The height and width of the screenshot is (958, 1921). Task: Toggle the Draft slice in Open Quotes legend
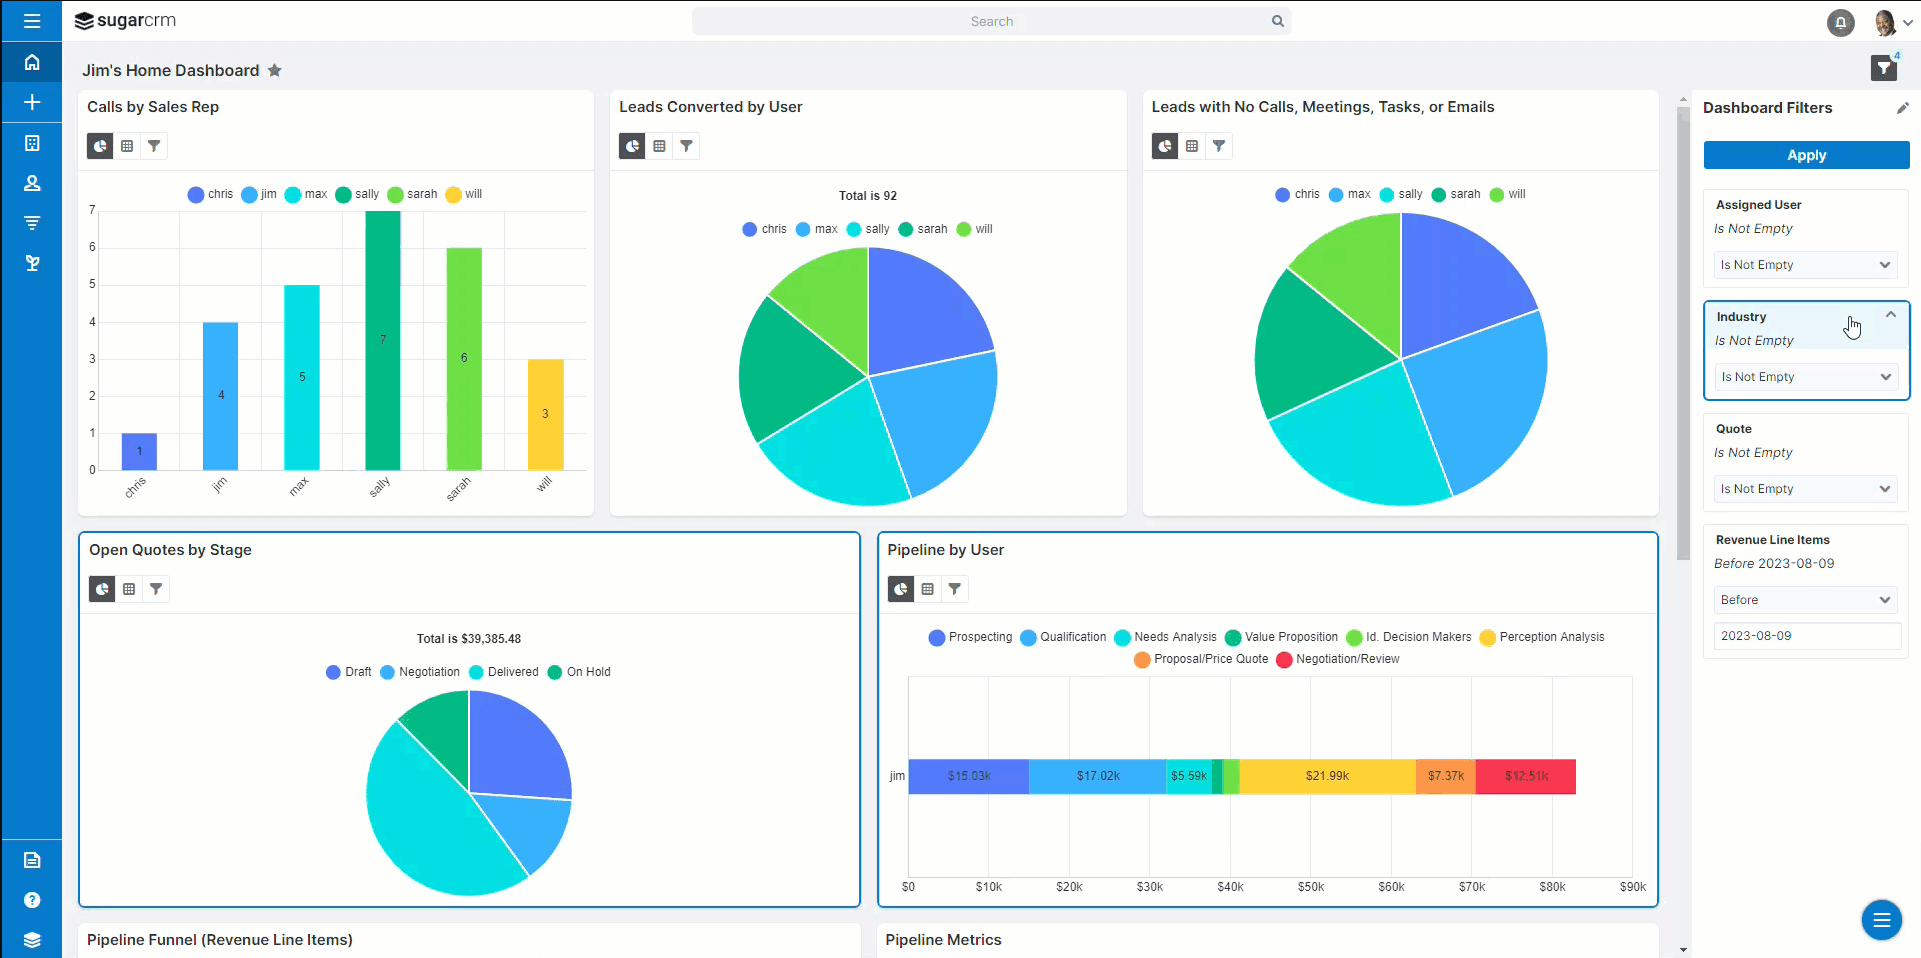click(348, 671)
